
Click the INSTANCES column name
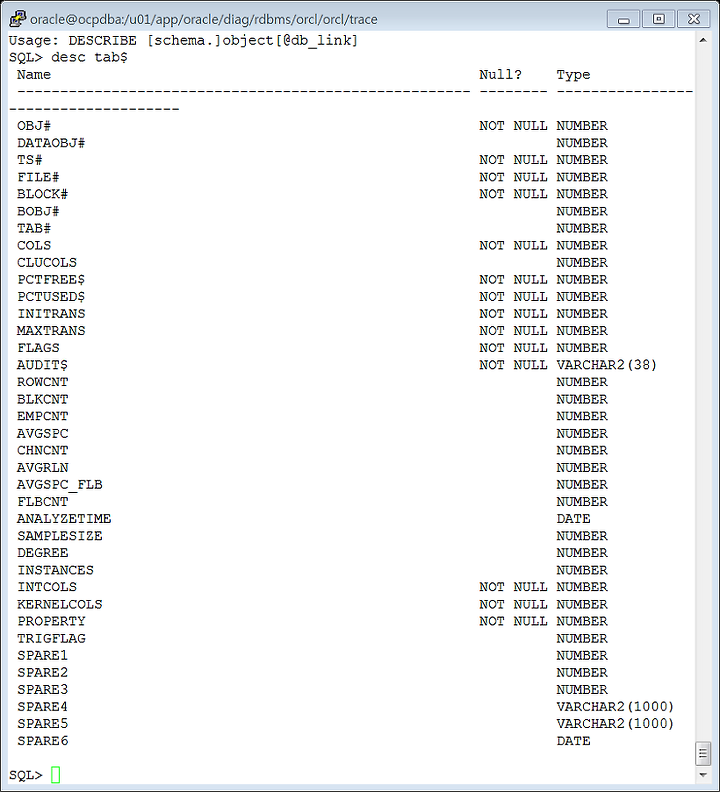pos(56,570)
